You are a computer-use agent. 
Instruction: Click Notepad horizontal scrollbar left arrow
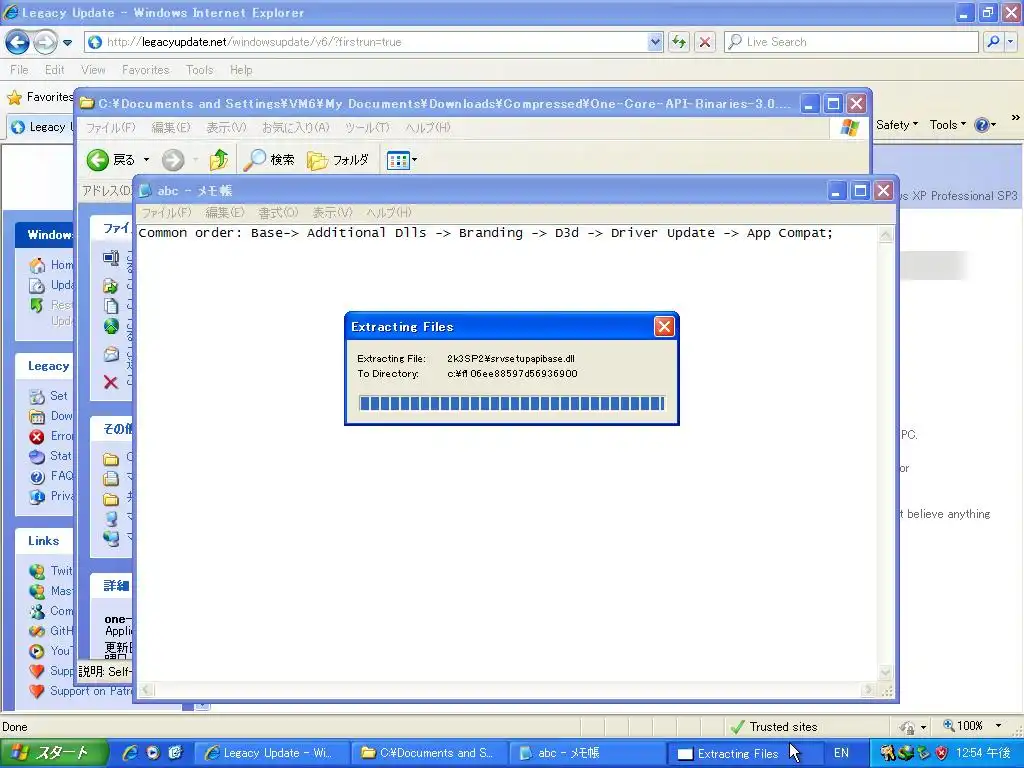click(146, 690)
